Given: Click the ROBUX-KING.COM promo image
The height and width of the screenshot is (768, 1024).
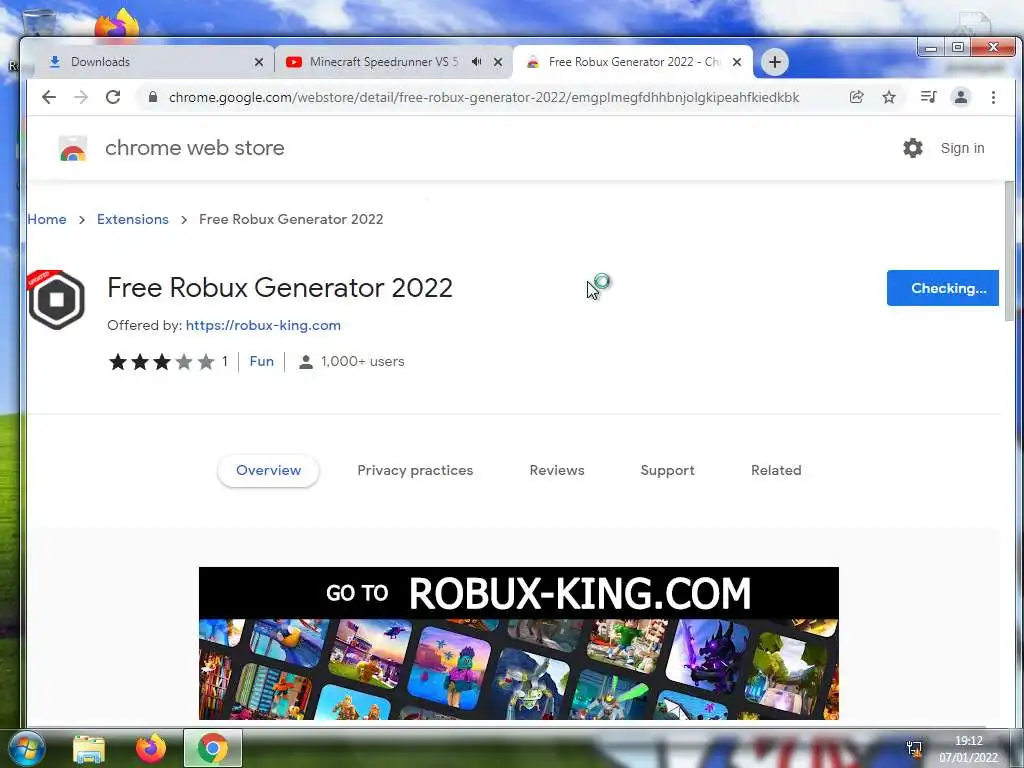Looking at the screenshot, I should (519, 643).
